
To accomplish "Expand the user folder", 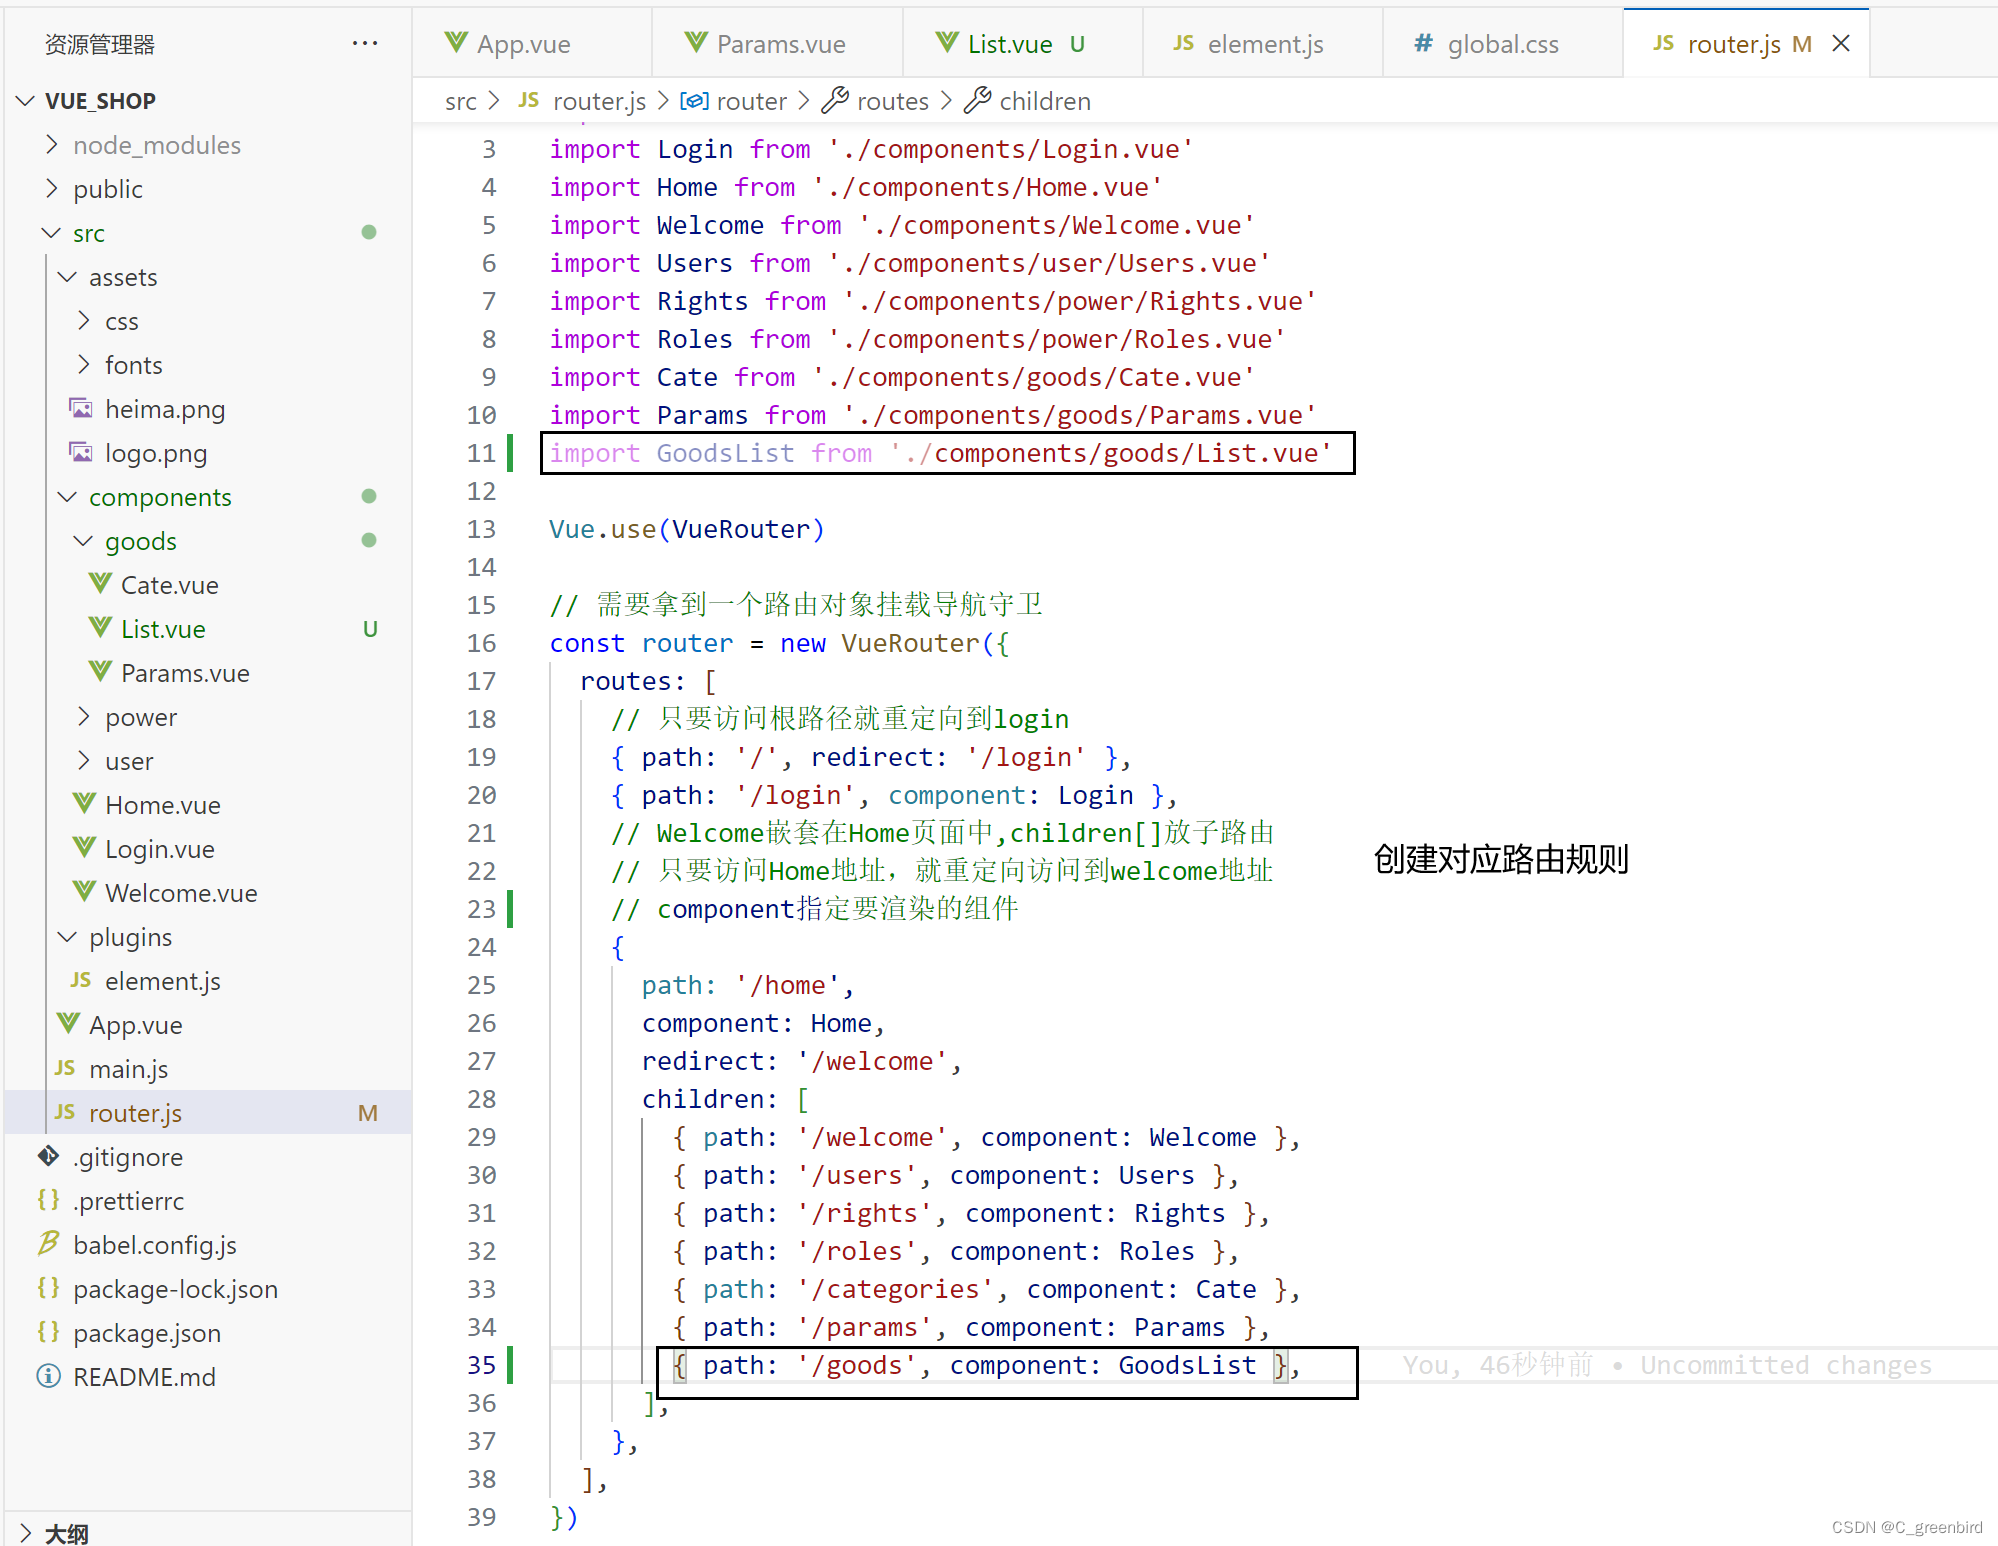I will point(84,761).
